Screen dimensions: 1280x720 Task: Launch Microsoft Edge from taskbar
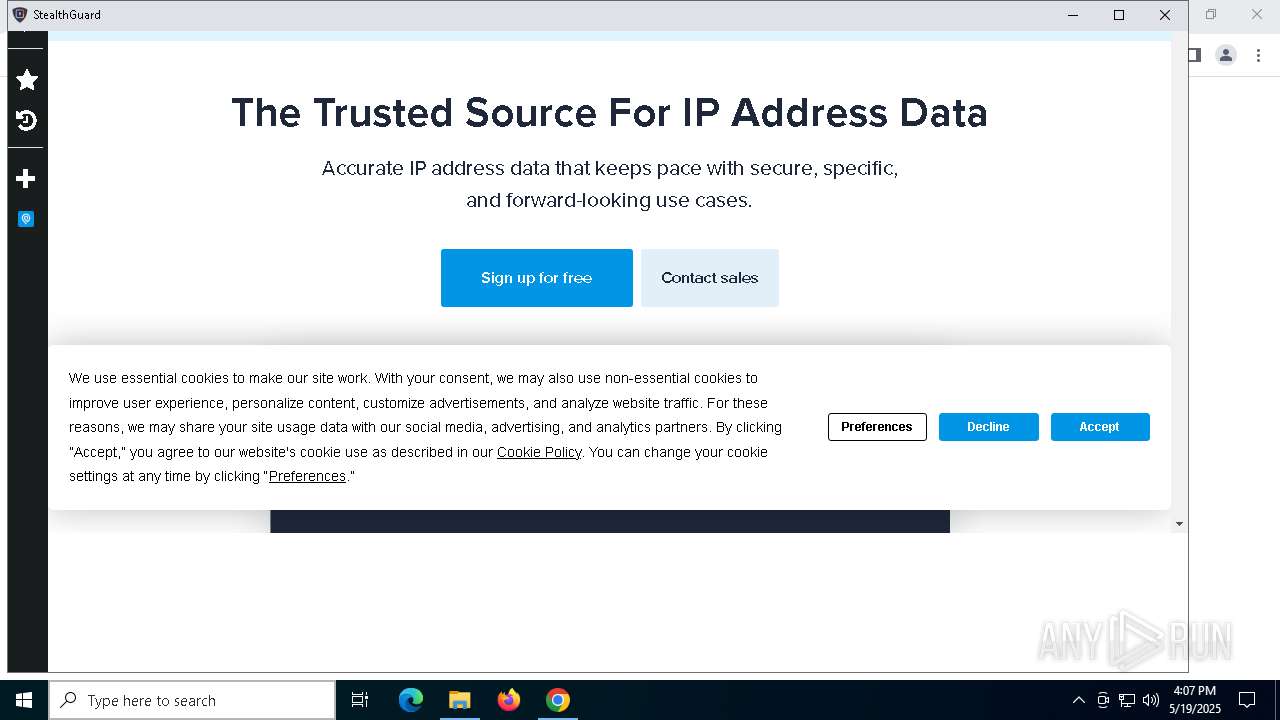click(x=411, y=700)
